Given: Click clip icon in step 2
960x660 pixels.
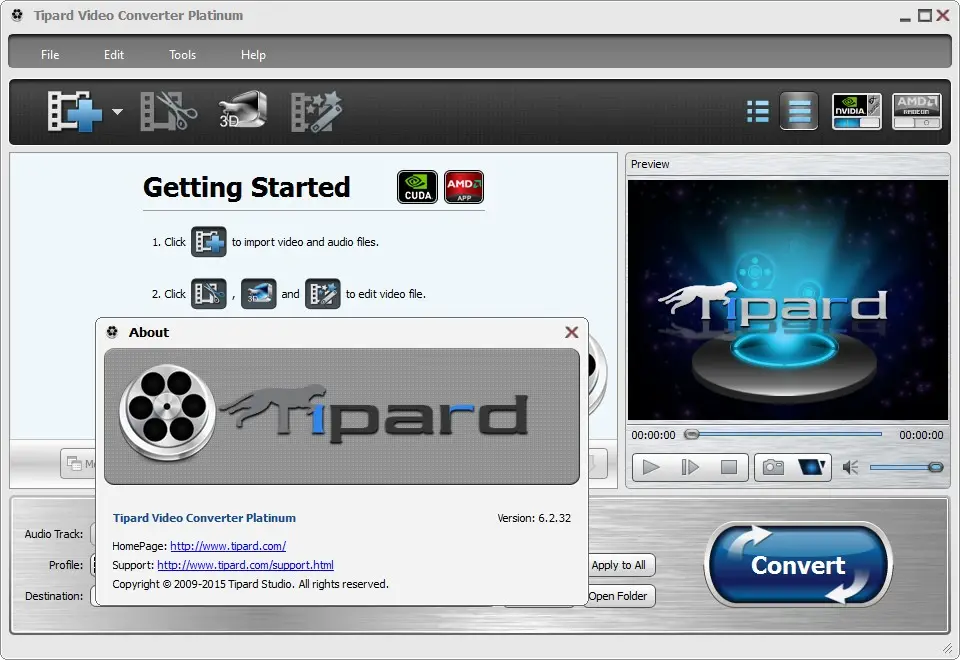Looking at the screenshot, I should (x=209, y=294).
